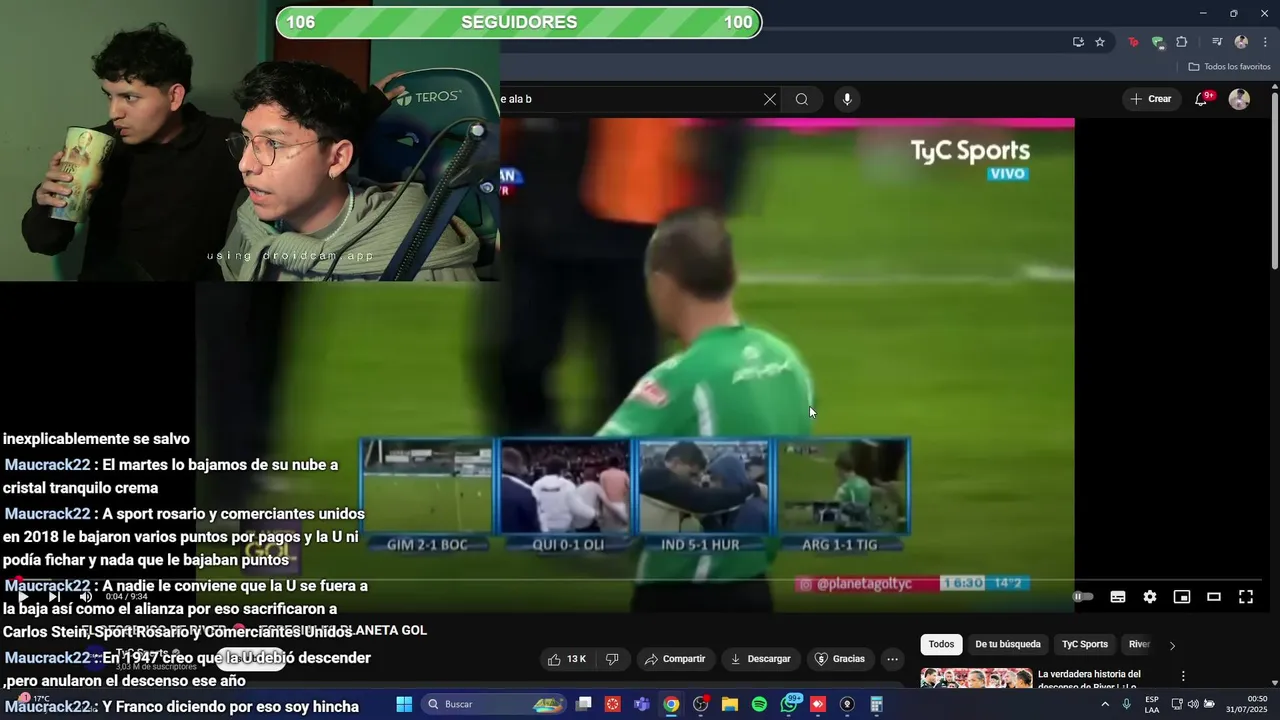Start voice search with the microphone icon
This screenshot has width=1280, height=720.
(847, 99)
